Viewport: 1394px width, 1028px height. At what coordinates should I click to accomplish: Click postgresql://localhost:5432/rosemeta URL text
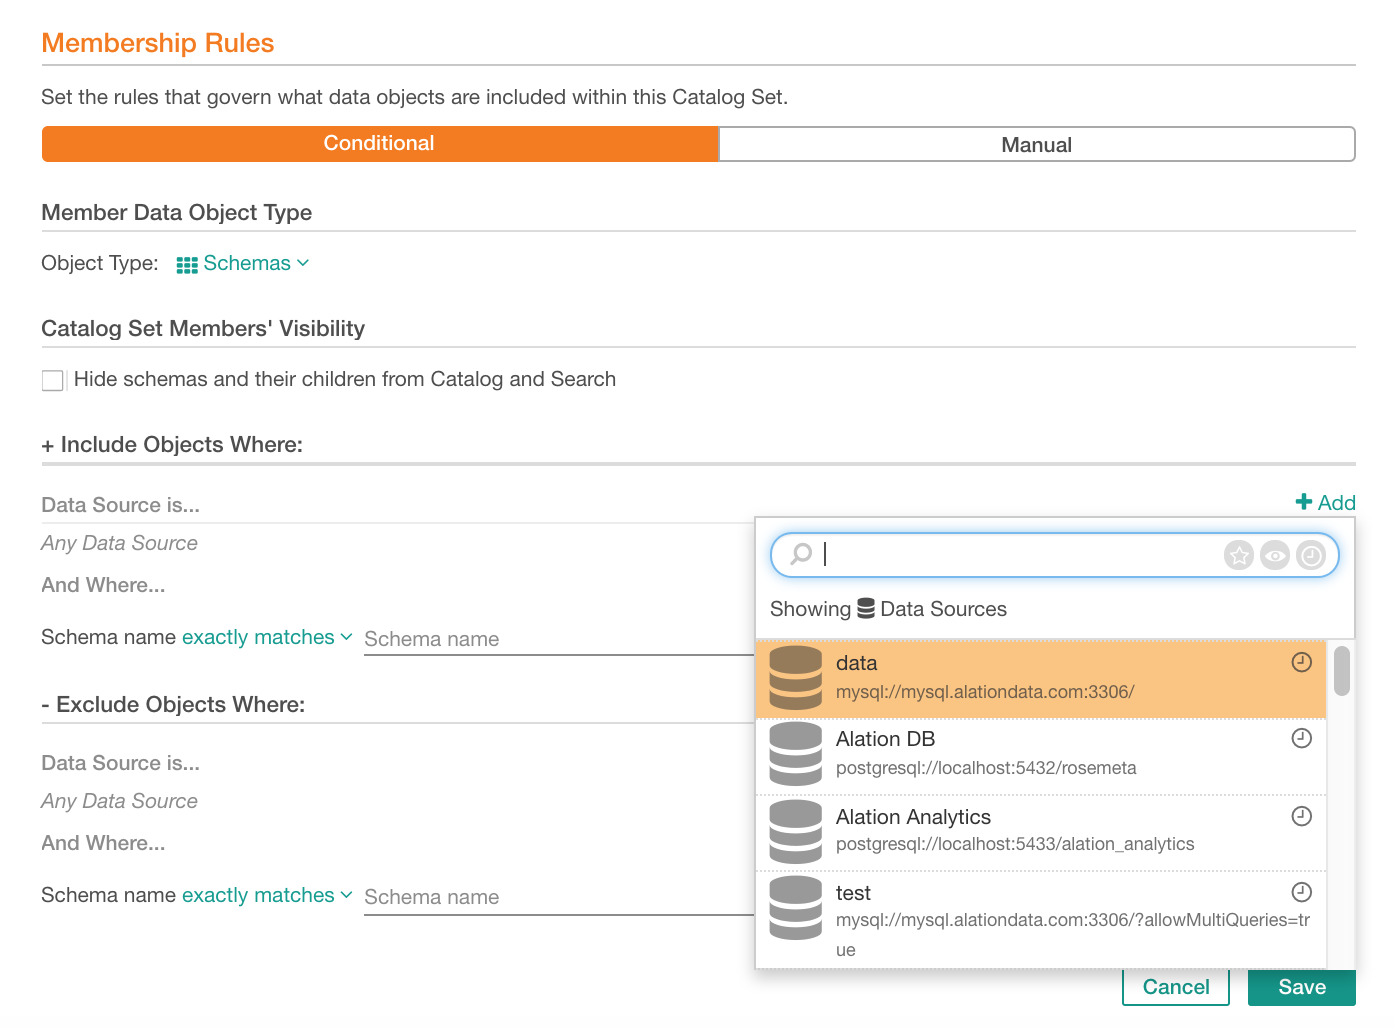point(986,768)
